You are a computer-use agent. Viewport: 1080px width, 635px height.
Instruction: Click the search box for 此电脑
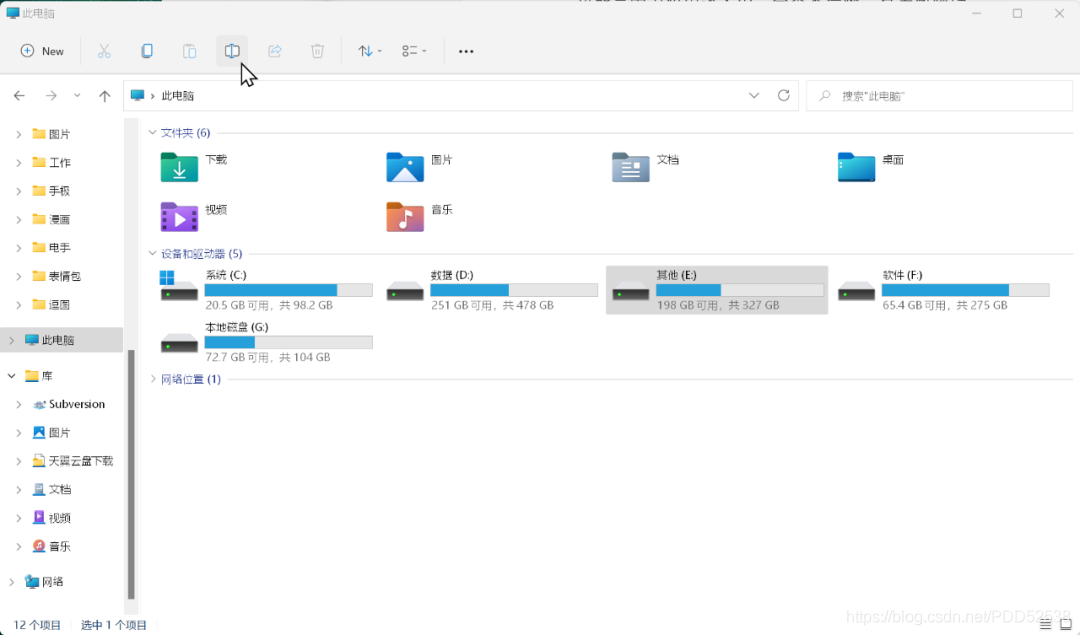coord(939,96)
